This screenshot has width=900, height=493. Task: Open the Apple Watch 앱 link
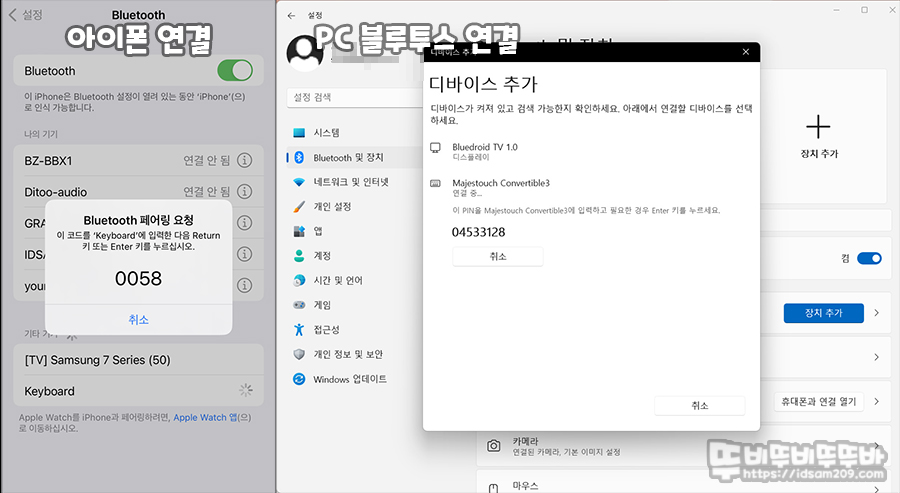click(x=205, y=417)
